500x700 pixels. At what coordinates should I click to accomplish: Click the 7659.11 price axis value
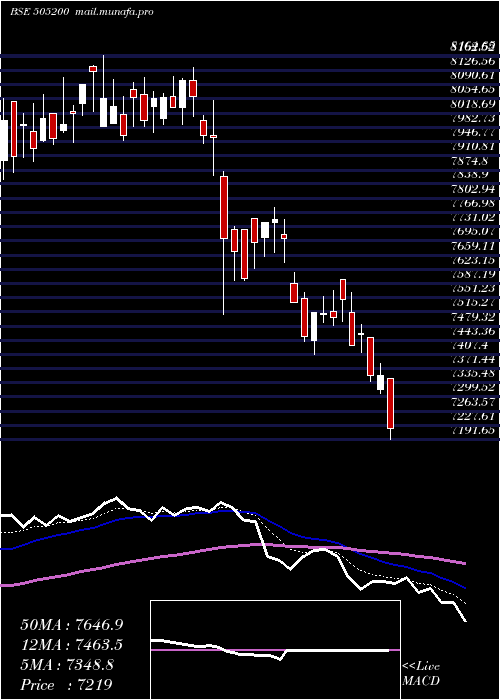[472, 246]
